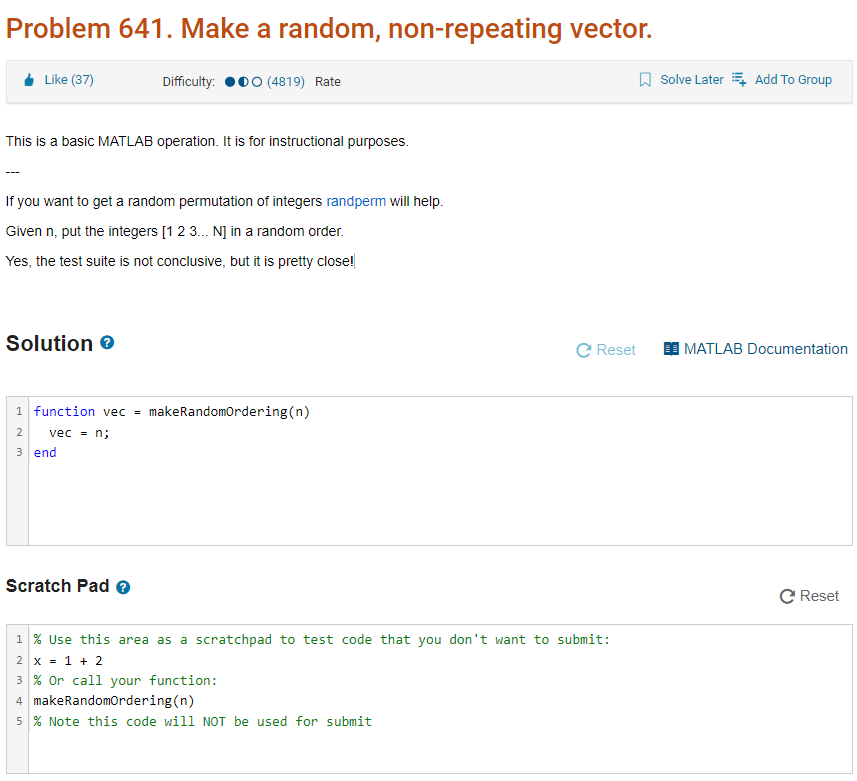Click the MATLAB Documentation text link

(x=766, y=349)
